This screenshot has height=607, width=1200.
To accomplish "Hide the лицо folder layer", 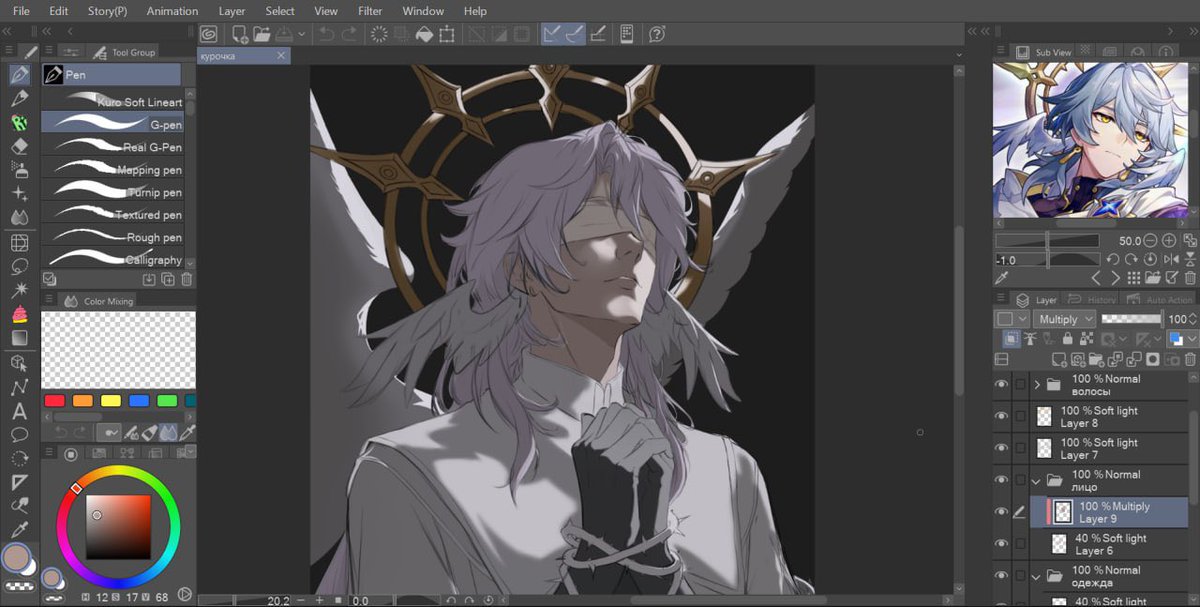I will [1002, 481].
